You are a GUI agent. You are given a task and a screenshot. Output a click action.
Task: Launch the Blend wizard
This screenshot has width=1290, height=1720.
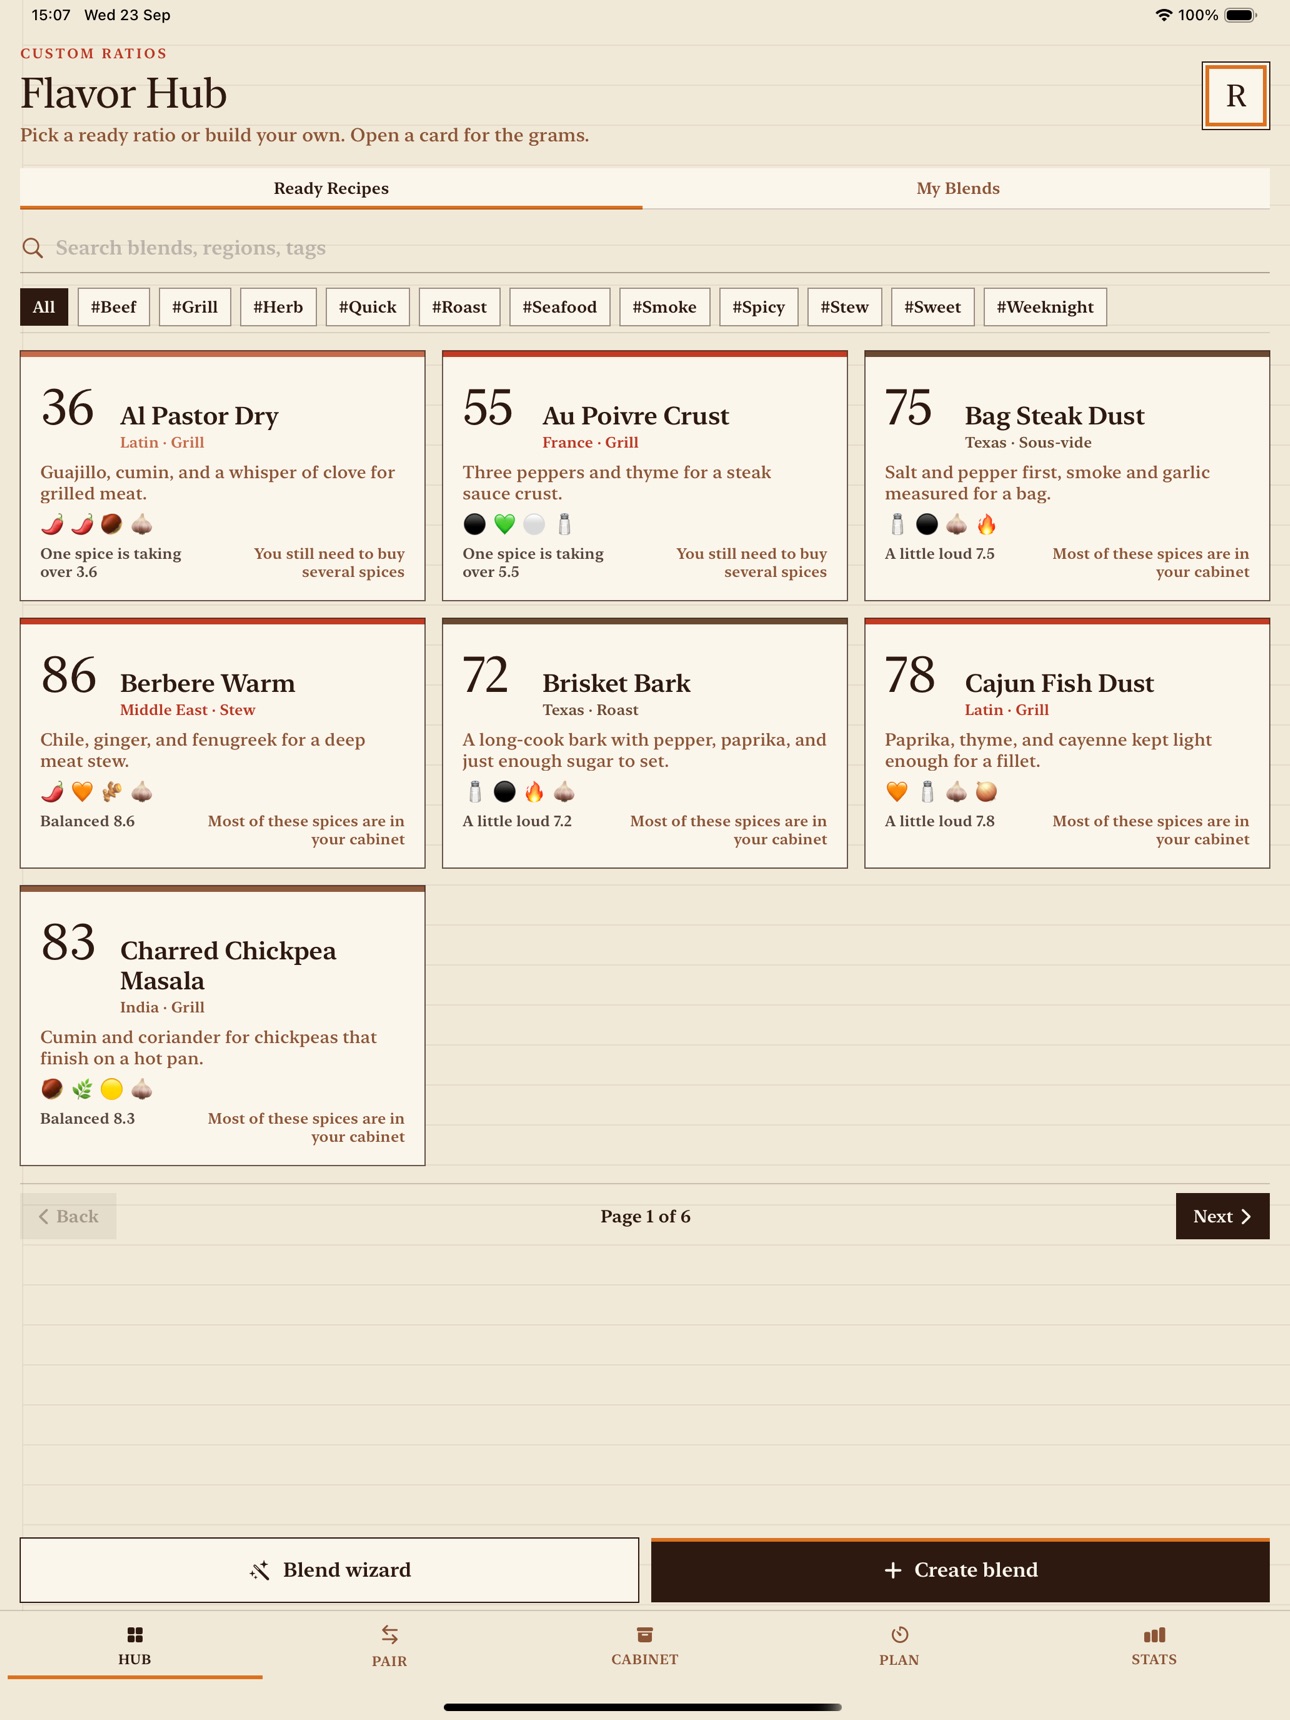[x=329, y=1570]
